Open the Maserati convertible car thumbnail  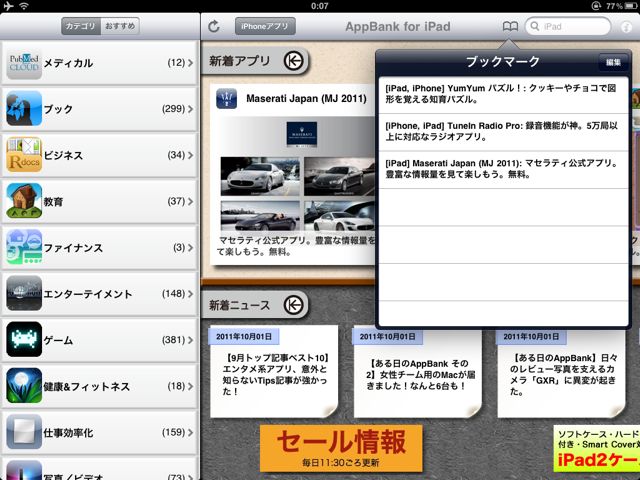260,216
